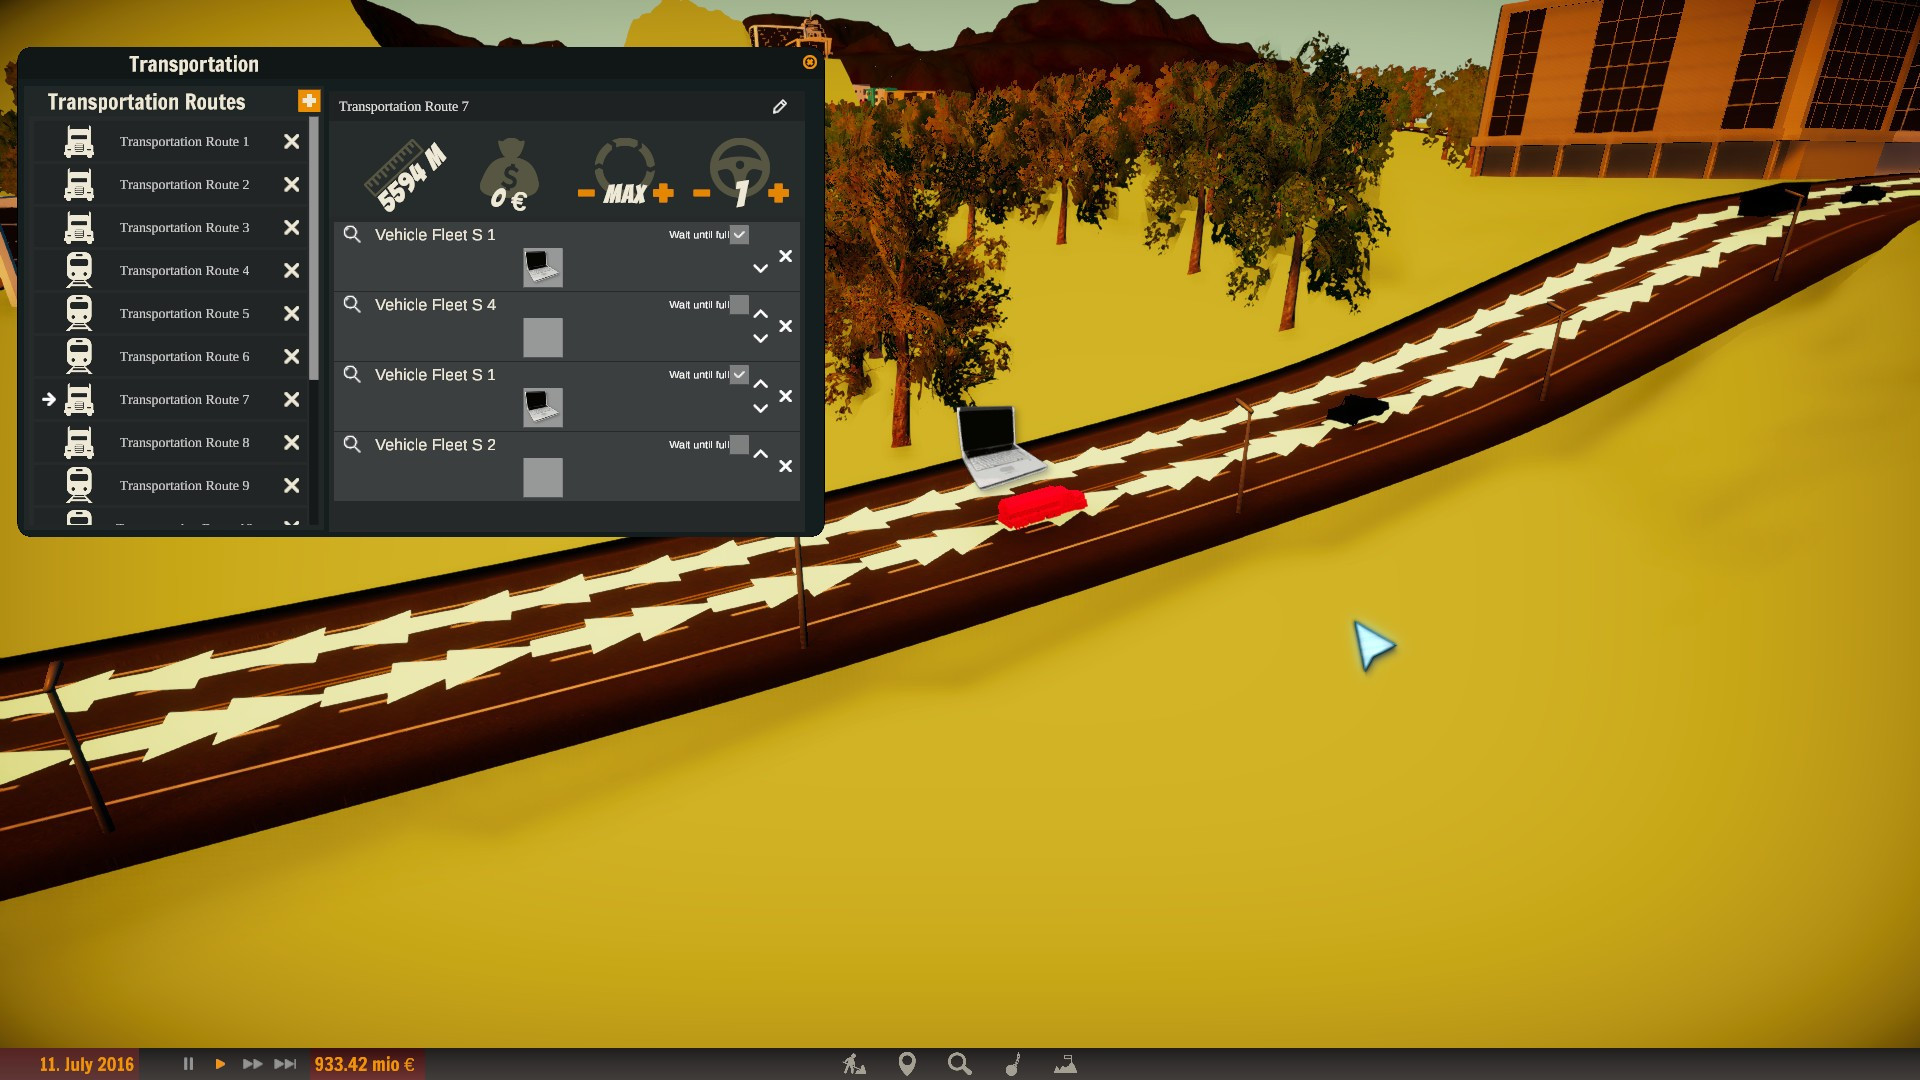Rename route with the pencil edit icon

pyautogui.click(x=780, y=106)
